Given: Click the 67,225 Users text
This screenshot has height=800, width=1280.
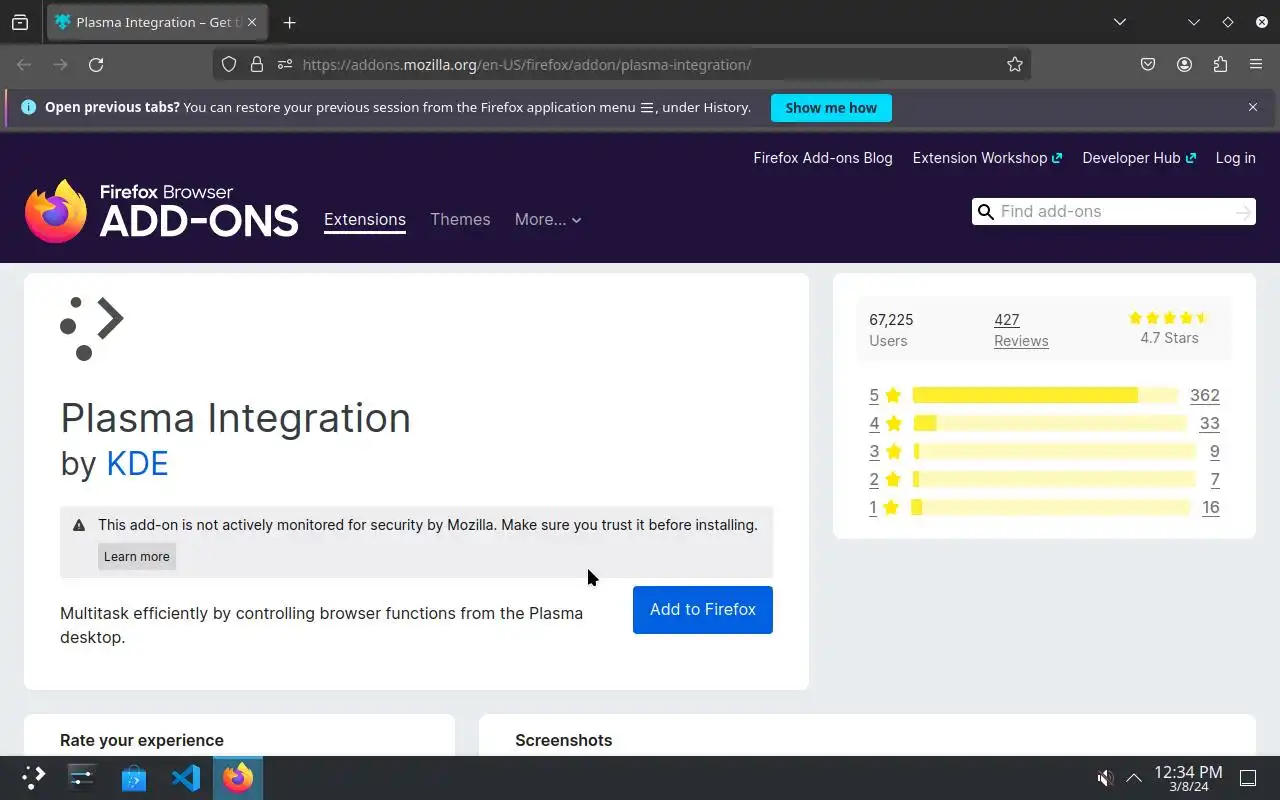Looking at the screenshot, I should coord(891,330).
